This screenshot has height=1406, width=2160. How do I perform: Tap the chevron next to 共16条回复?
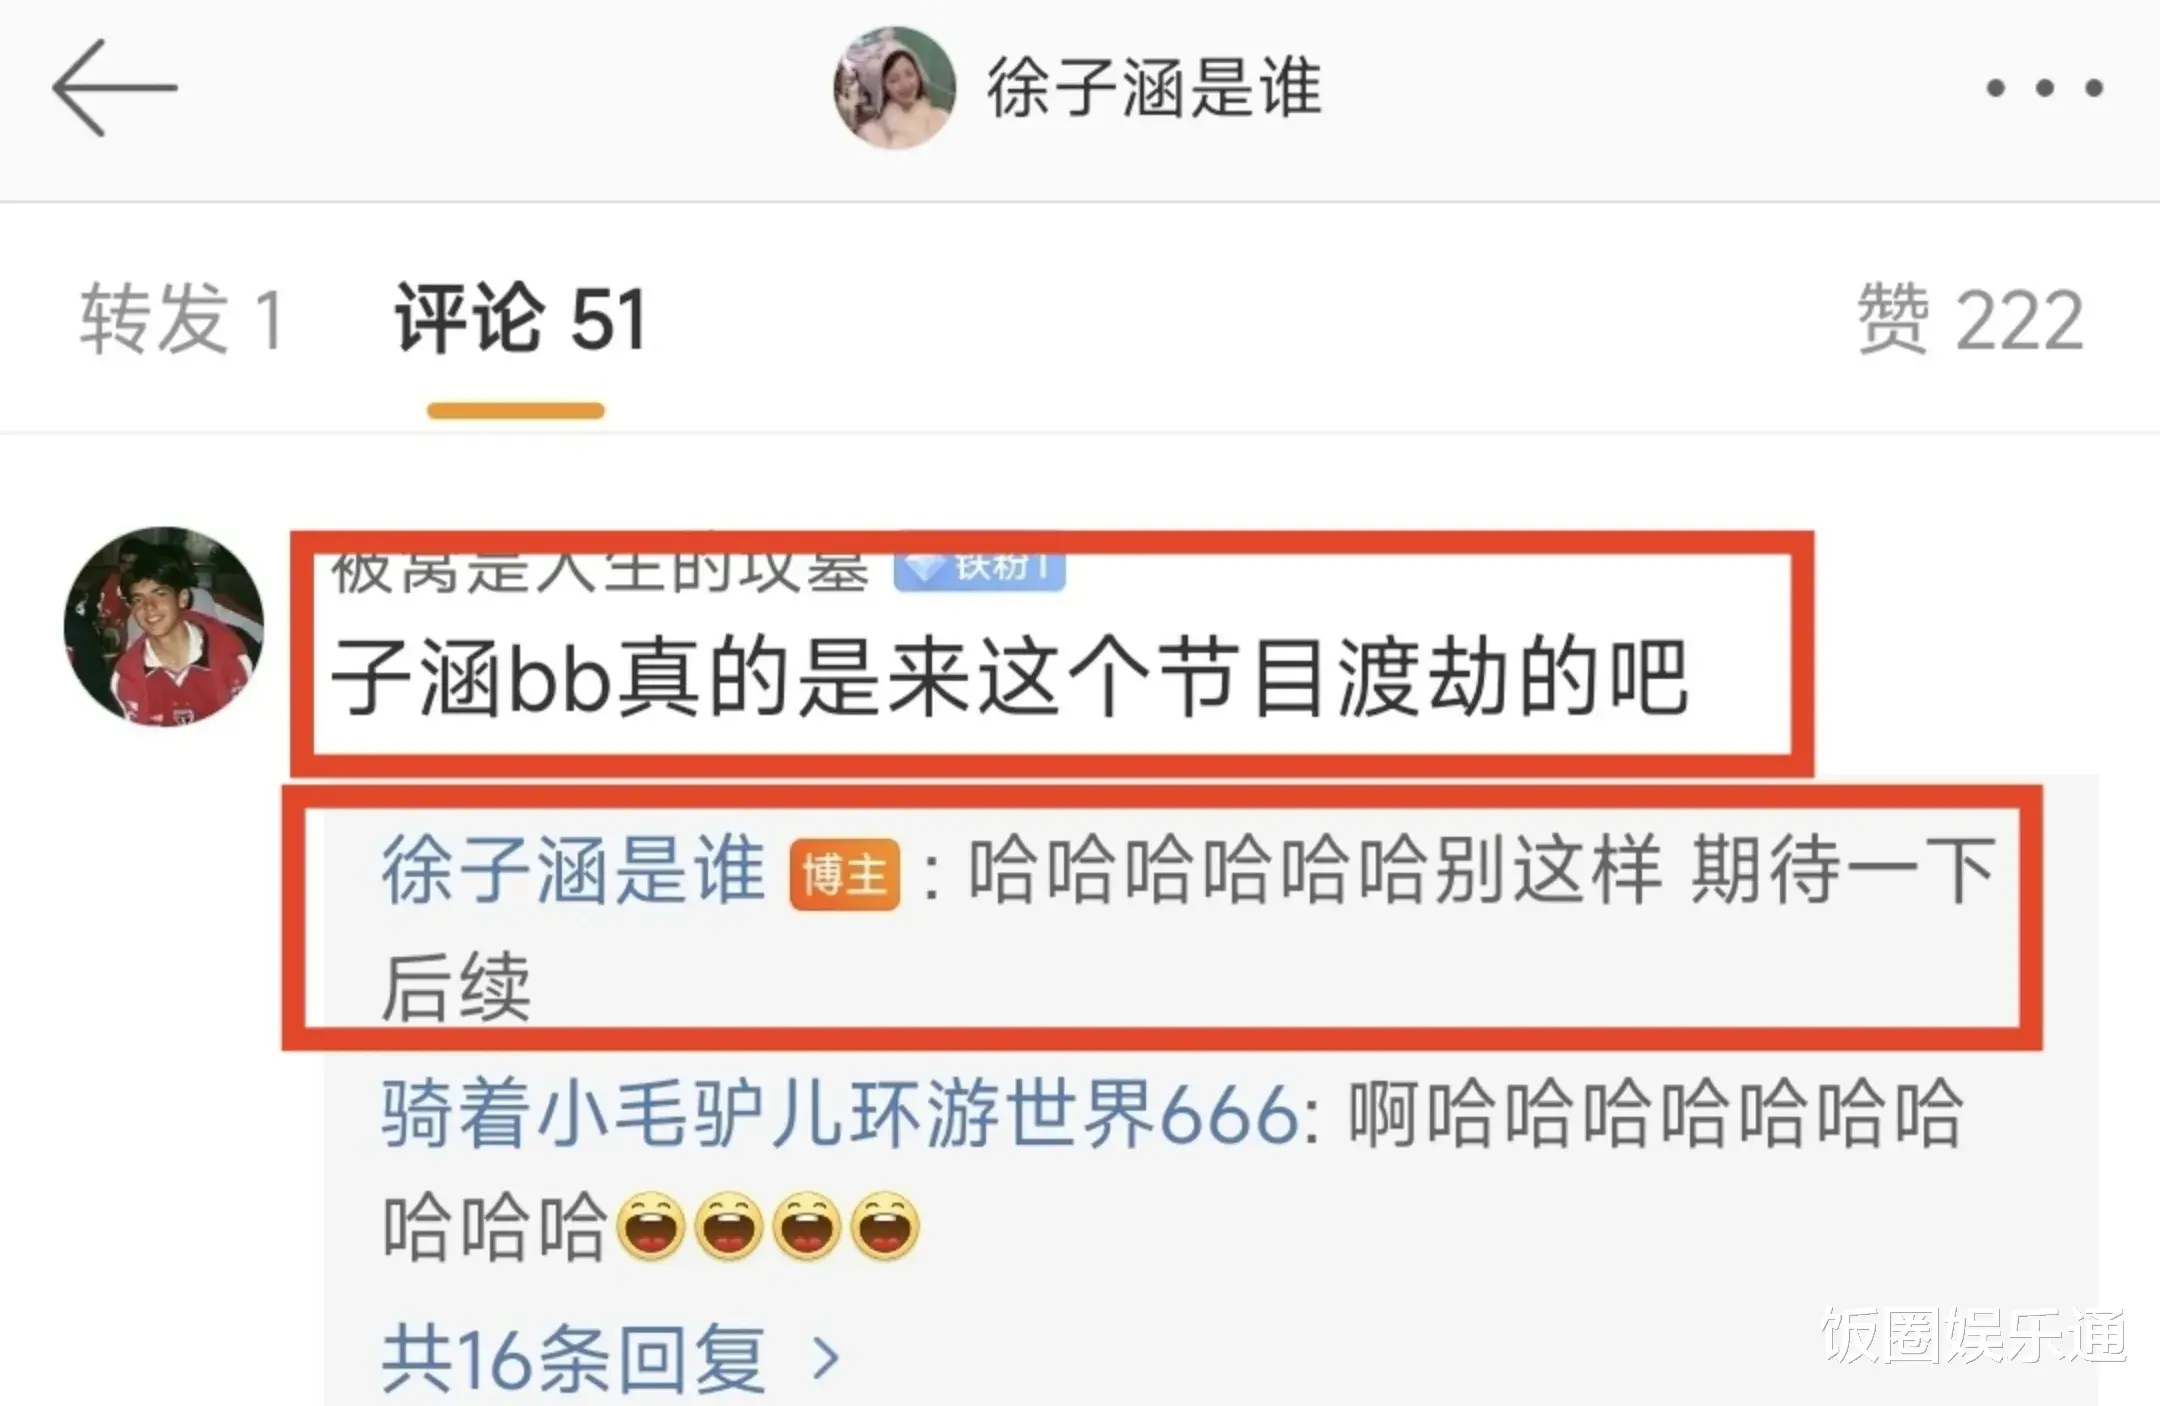pos(825,1359)
